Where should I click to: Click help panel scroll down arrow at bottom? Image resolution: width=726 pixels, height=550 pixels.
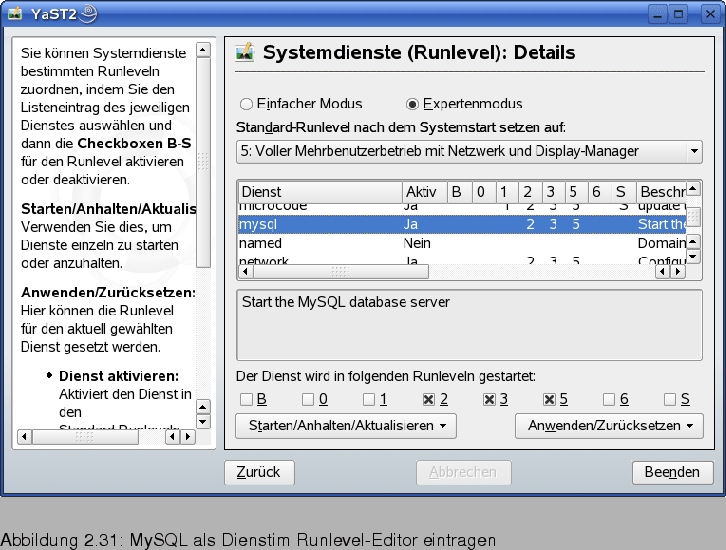pos(203,422)
